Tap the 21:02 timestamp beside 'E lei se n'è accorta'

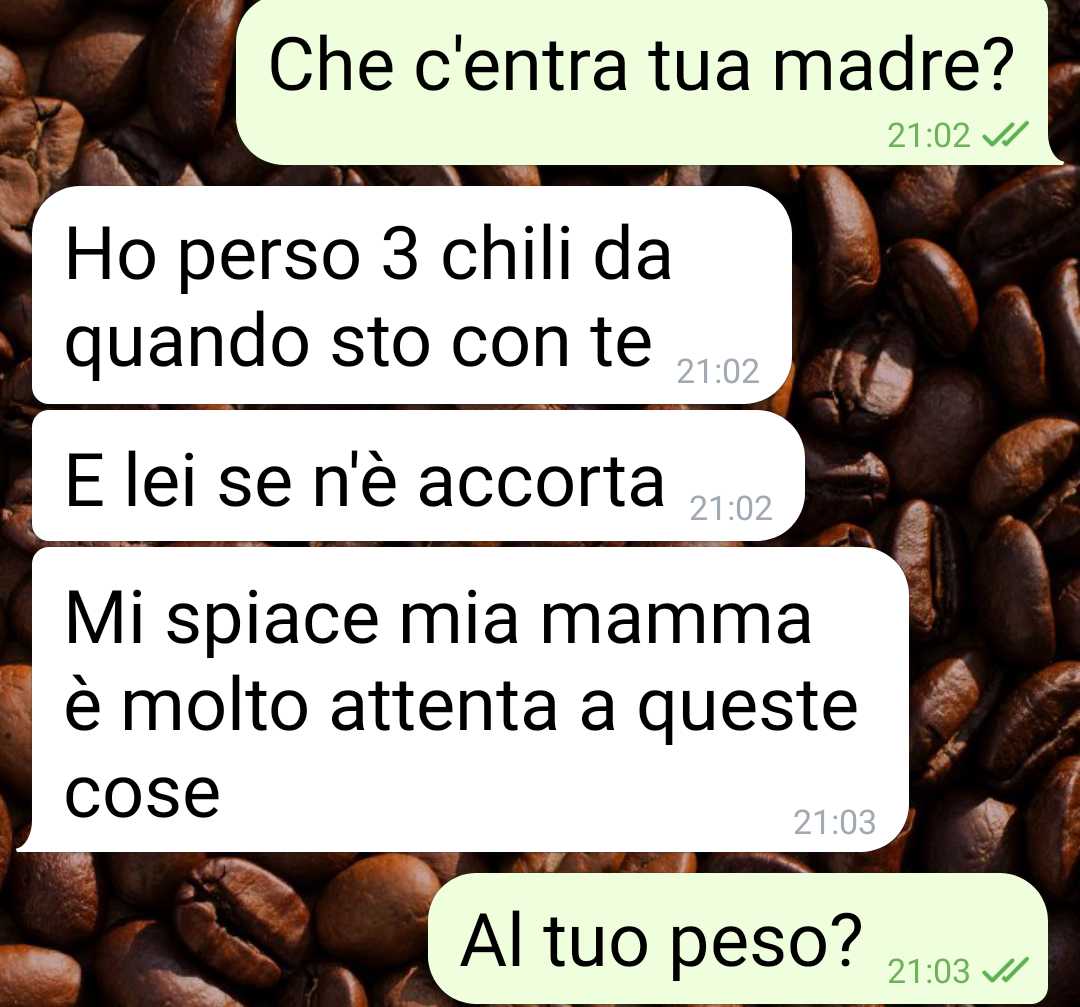(x=731, y=508)
